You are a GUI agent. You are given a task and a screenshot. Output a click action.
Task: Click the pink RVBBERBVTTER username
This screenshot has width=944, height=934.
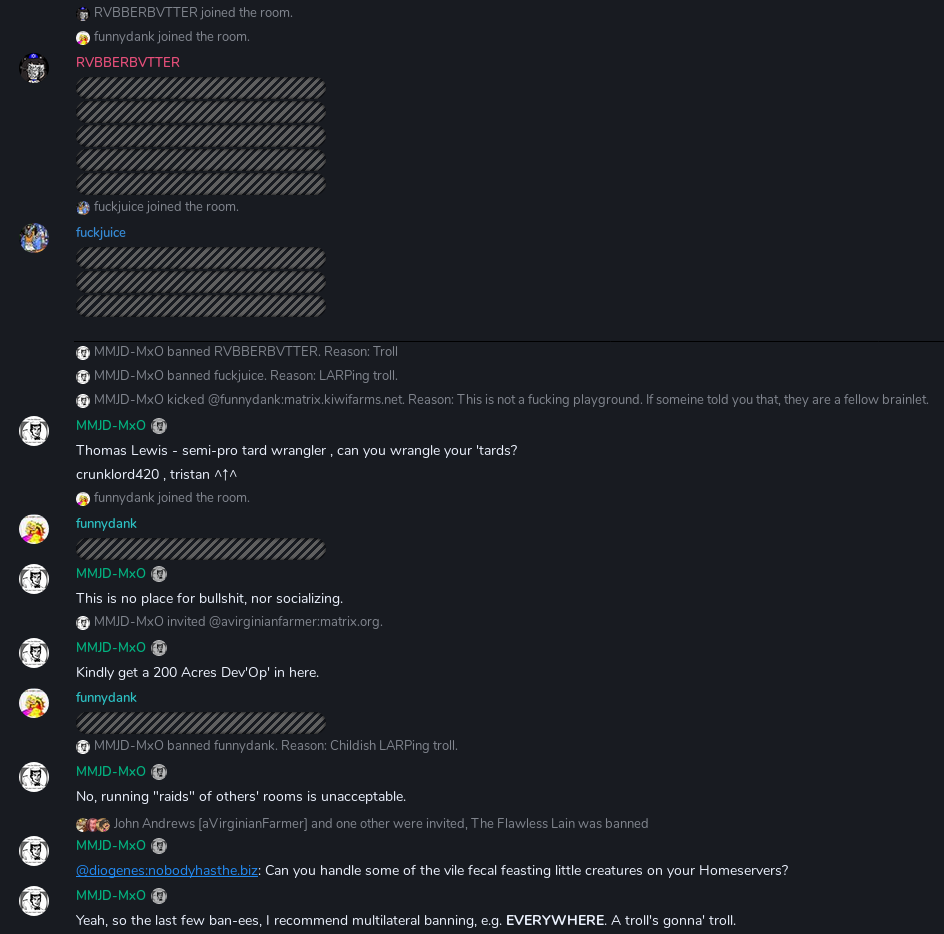click(x=128, y=62)
